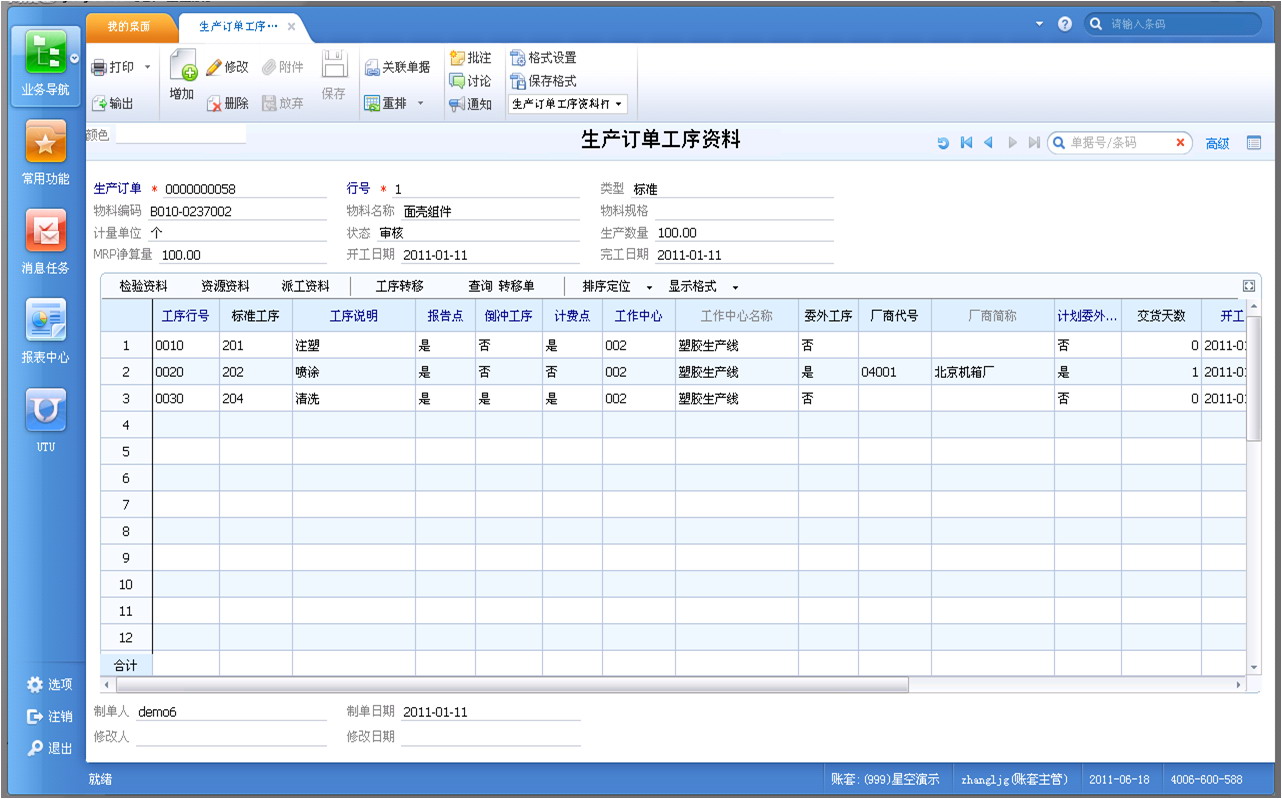The width and height of the screenshot is (1282, 799).
Task: Maximize the grid with expand icon
Action: coord(1249,286)
